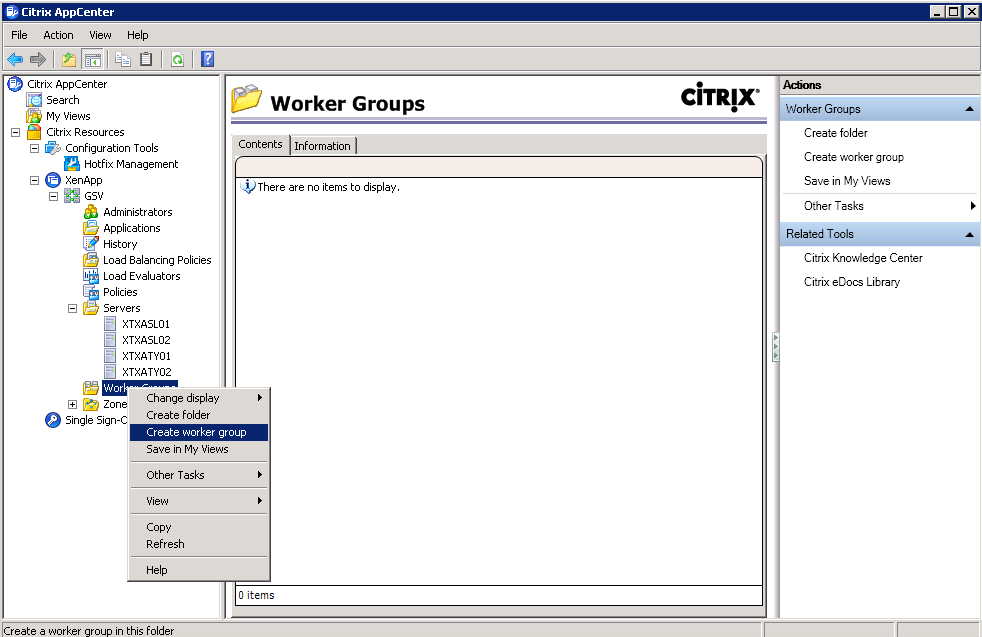Choose Save in My Views context entry
Image resolution: width=982 pixels, height=637 pixels.
click(x=199, y=449)
